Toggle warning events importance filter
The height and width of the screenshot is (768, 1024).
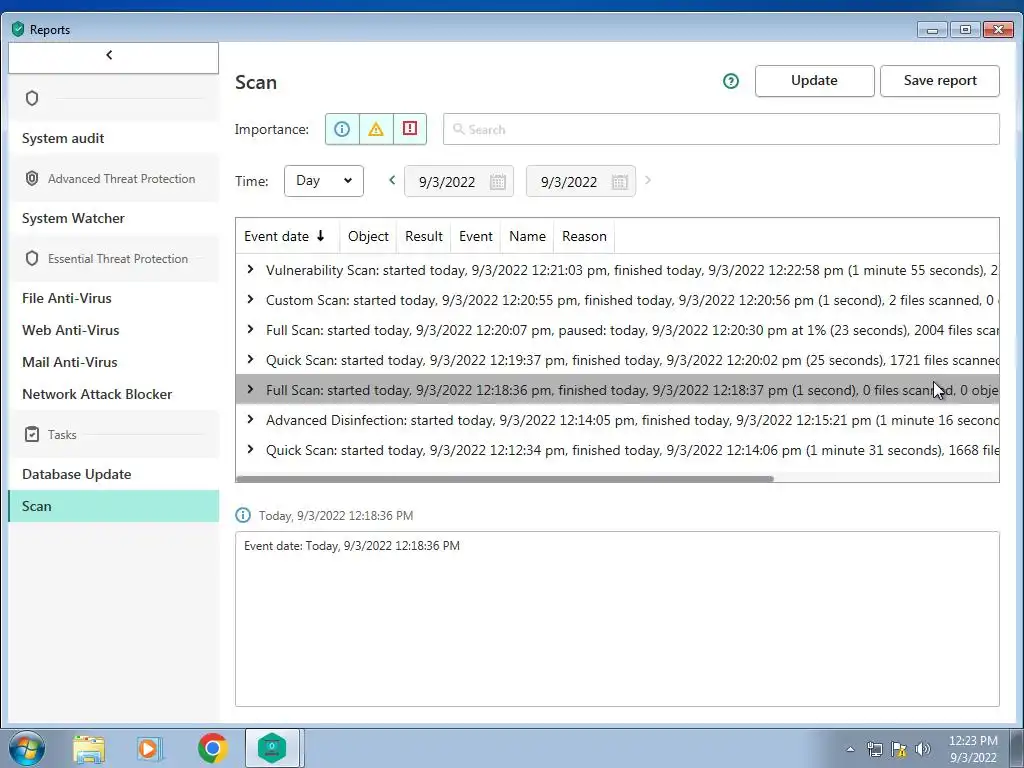[x=376, y=129]
